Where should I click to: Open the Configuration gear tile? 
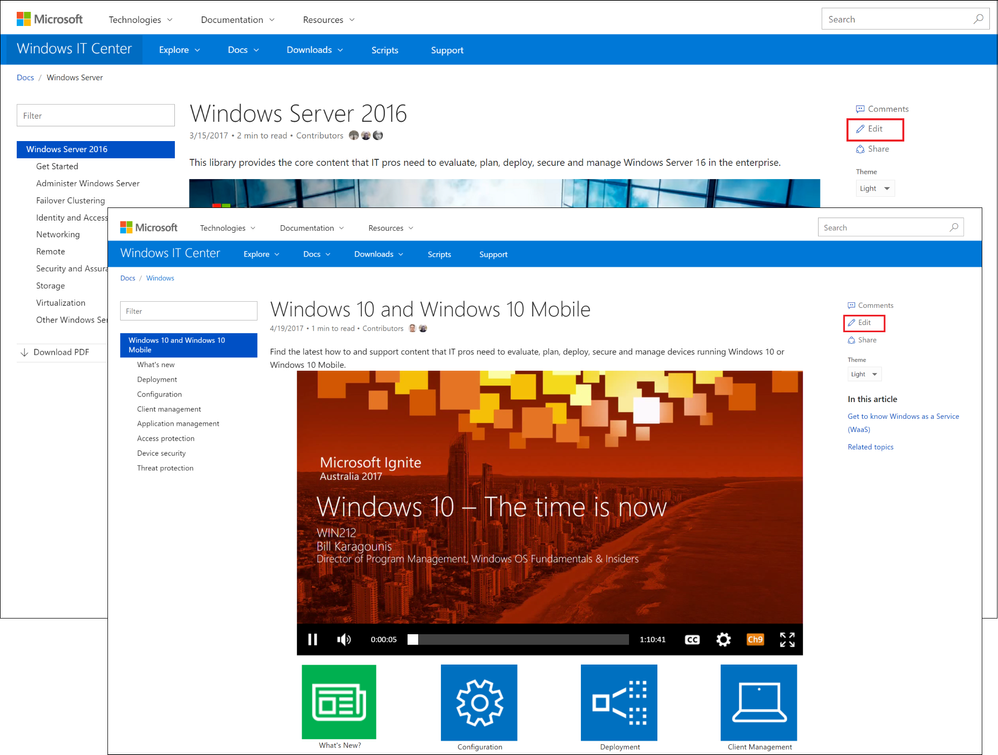coord(479,702)
